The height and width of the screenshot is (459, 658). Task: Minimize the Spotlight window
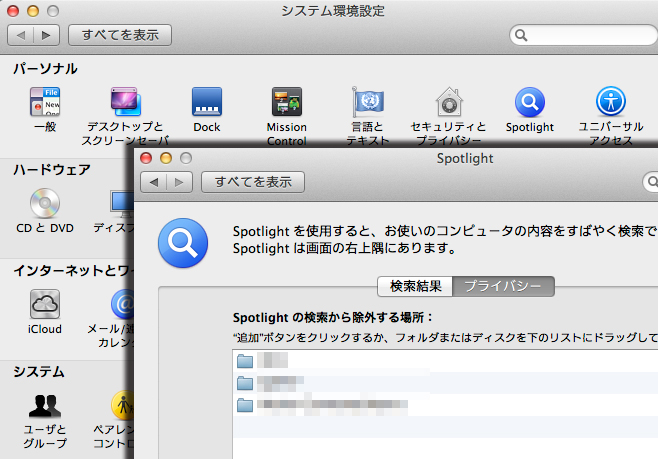(166, 158)
